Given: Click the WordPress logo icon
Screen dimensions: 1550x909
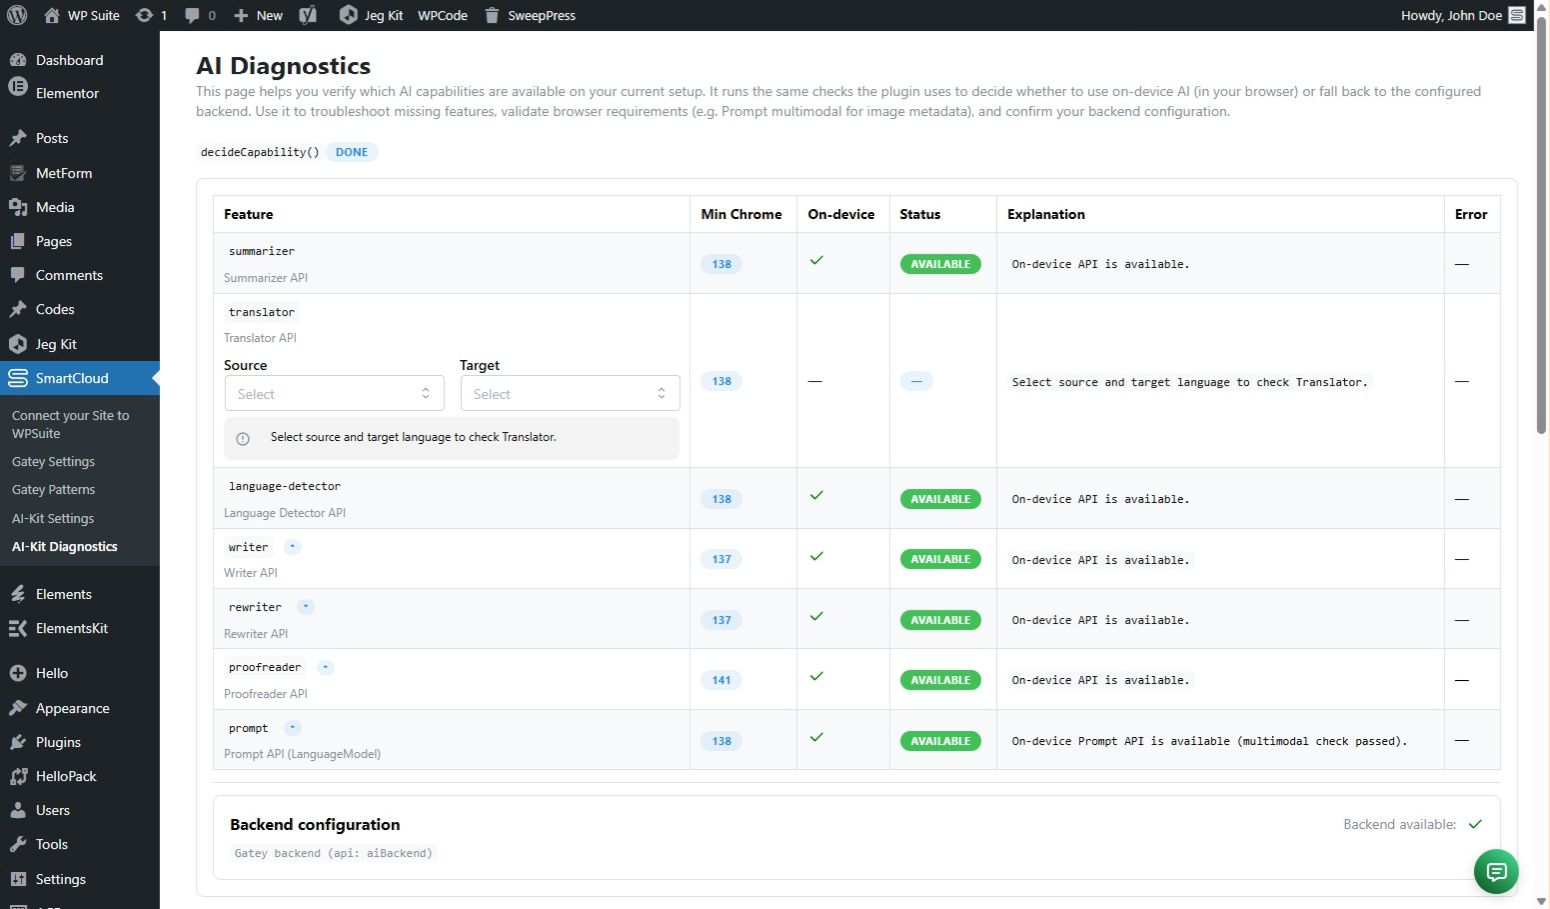Looking at the screenshot, I should [17, 15].
